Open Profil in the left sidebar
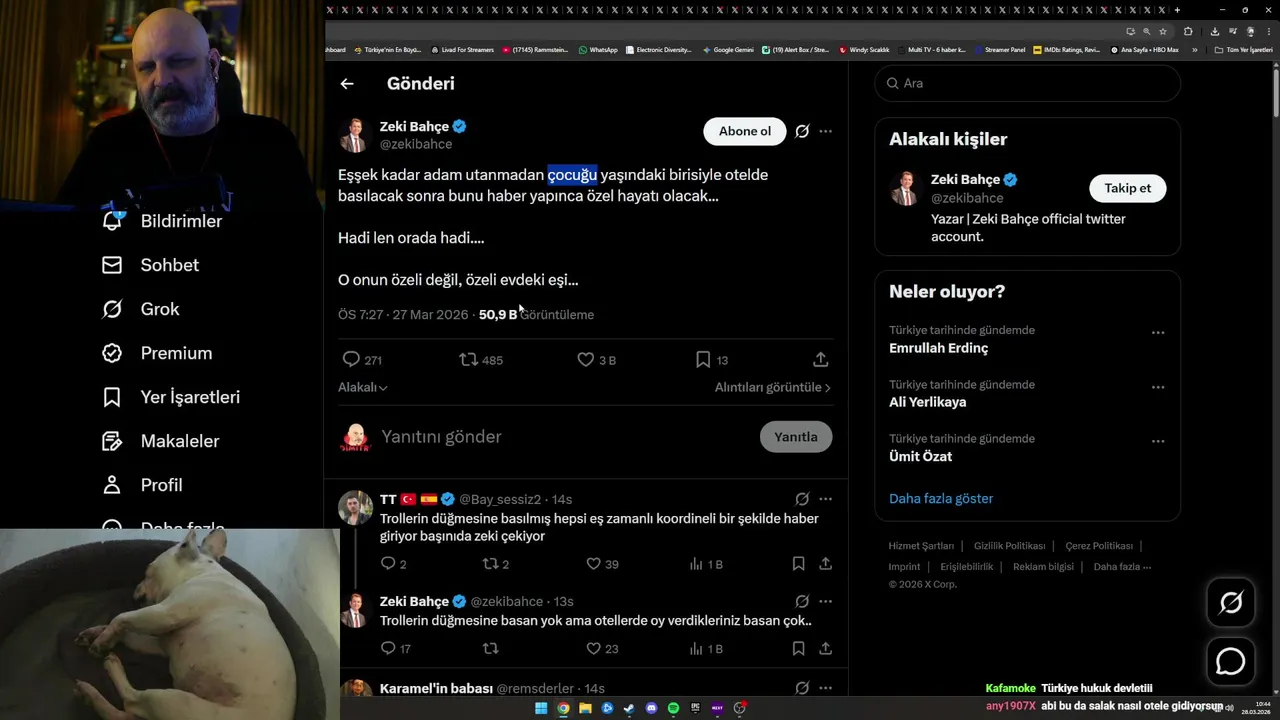 [142, 485]
